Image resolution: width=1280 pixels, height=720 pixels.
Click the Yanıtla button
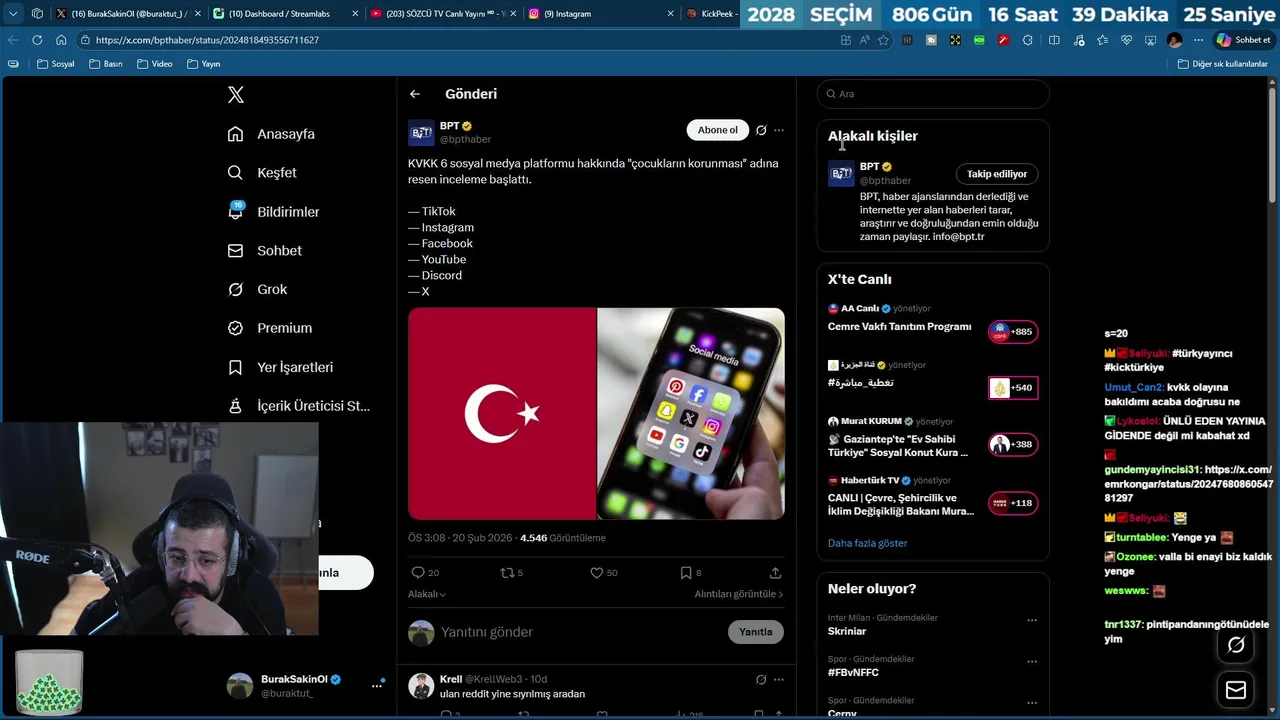tap(756, 632)
